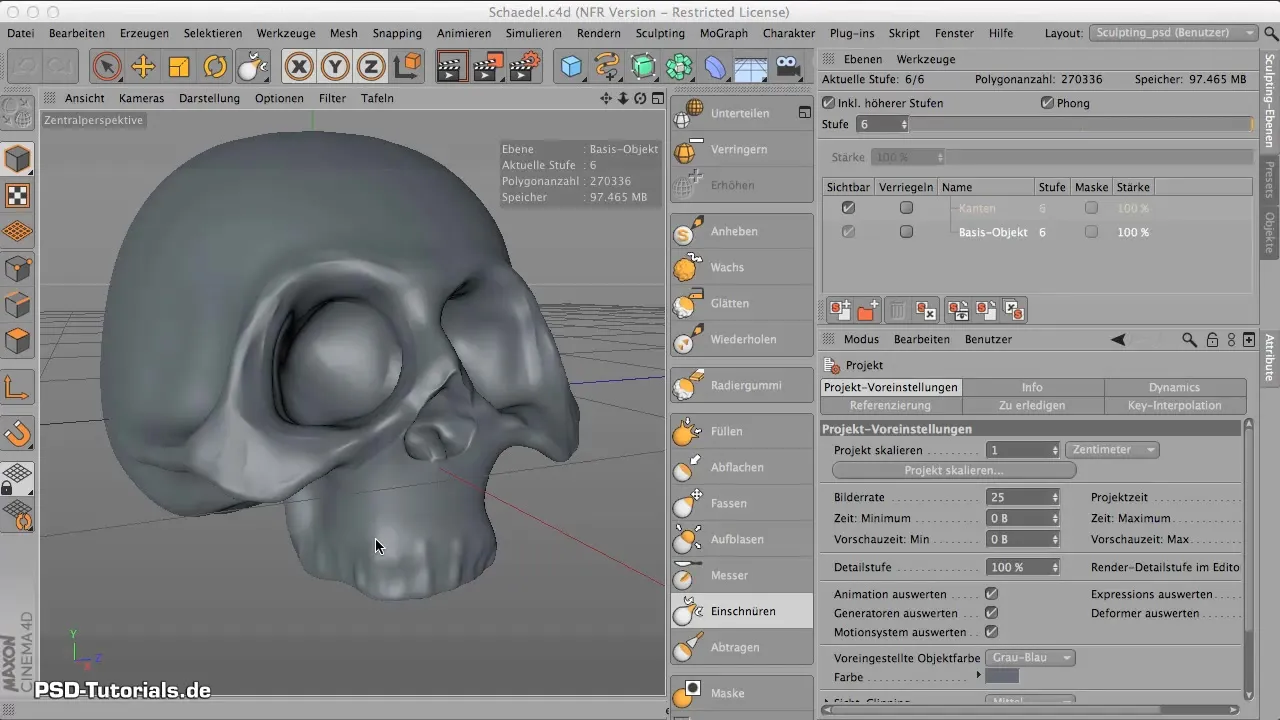
Task: Expand the Farbe disclosure arrow
Action: [x=979, y=677]
